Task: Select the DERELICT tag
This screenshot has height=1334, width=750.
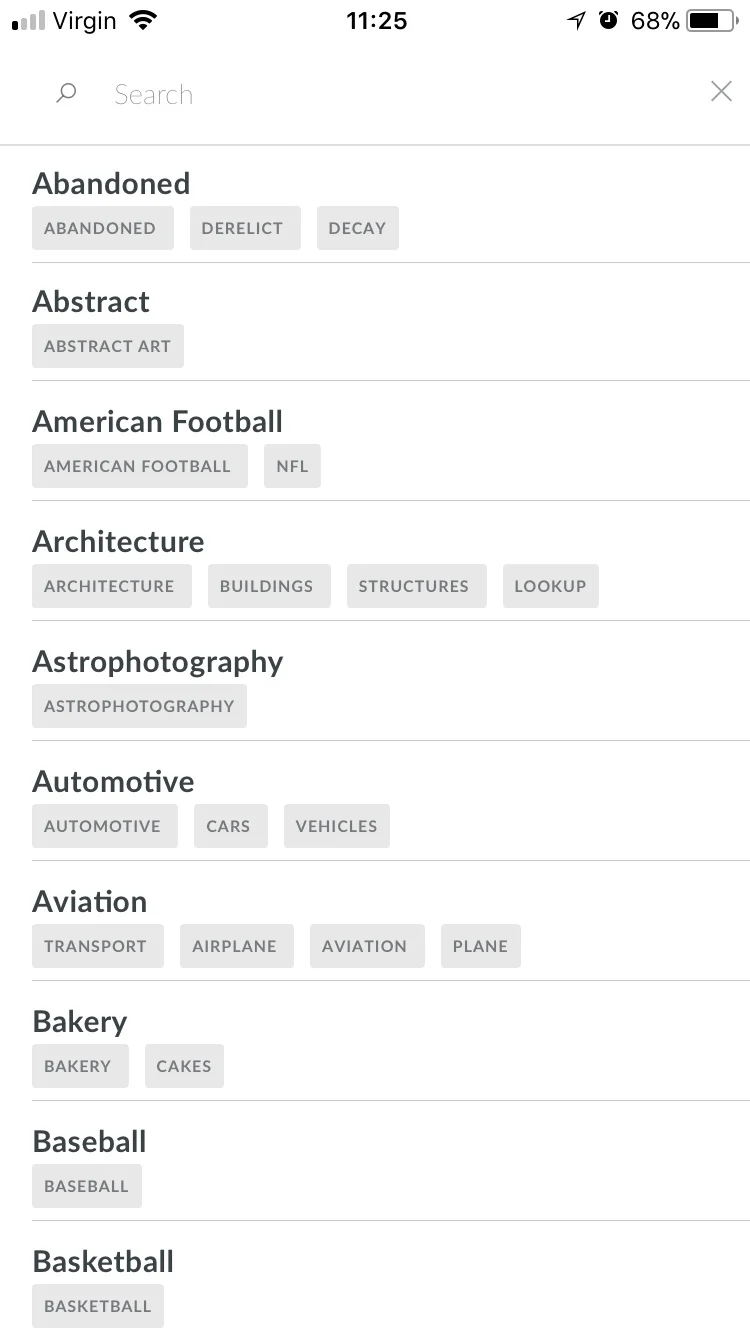Action: tap(242, 228)
